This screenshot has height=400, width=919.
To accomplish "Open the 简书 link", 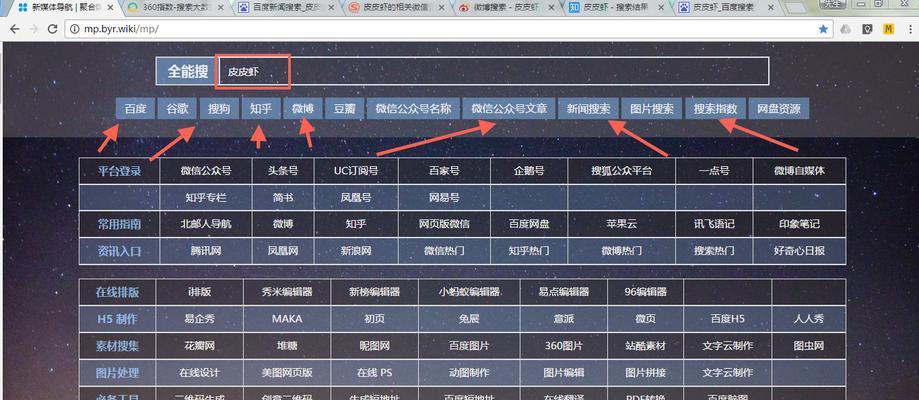I will pos(283,198).
